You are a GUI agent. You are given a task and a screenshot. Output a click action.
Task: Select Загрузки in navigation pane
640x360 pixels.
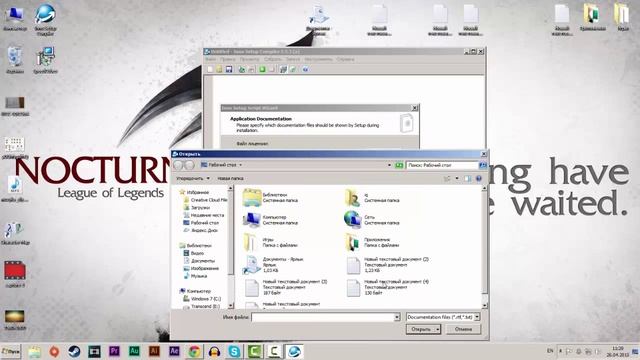coord(197,208)
